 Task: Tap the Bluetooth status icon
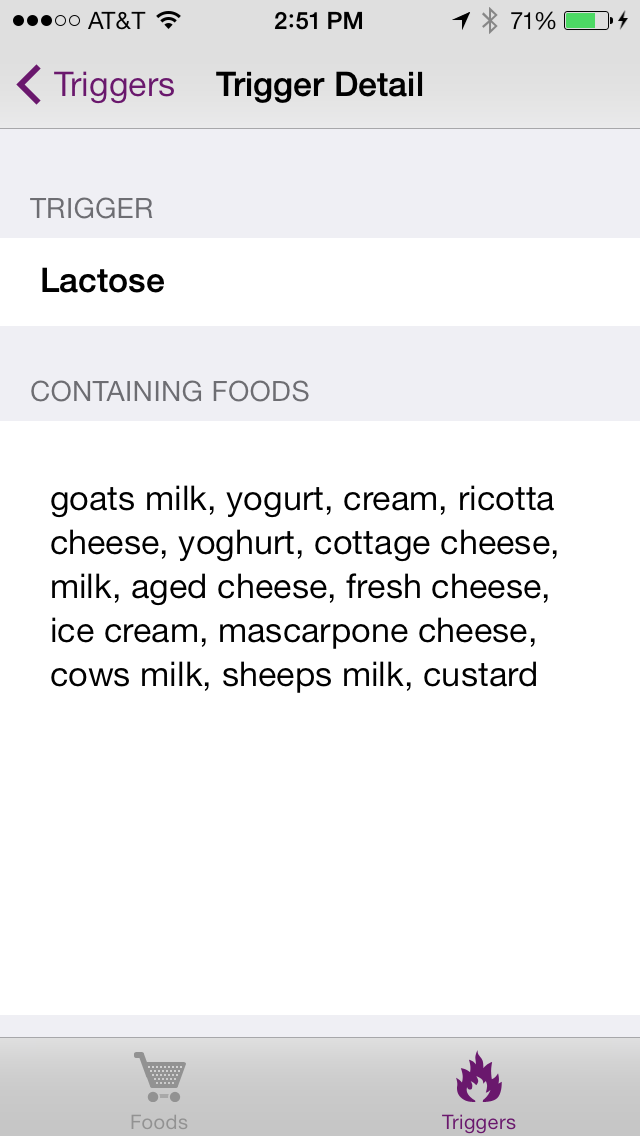point(489,20)
